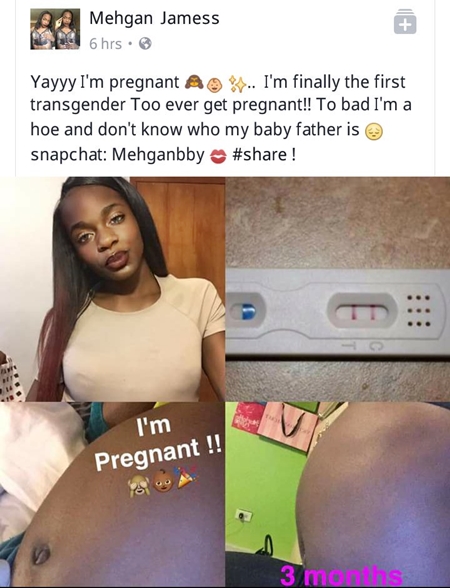
Task: Click the red lips kiss emoji
Action: pos(218,156)
